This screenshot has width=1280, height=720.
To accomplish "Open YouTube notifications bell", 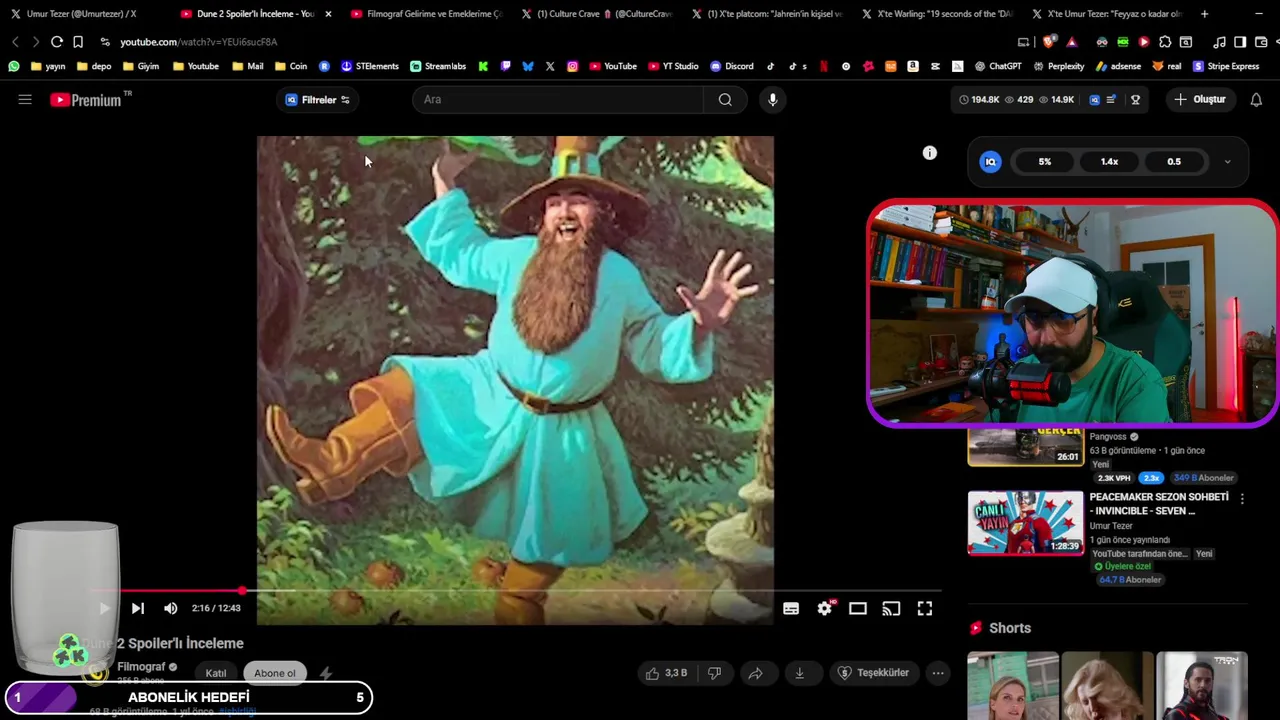I will point(1256,100).
